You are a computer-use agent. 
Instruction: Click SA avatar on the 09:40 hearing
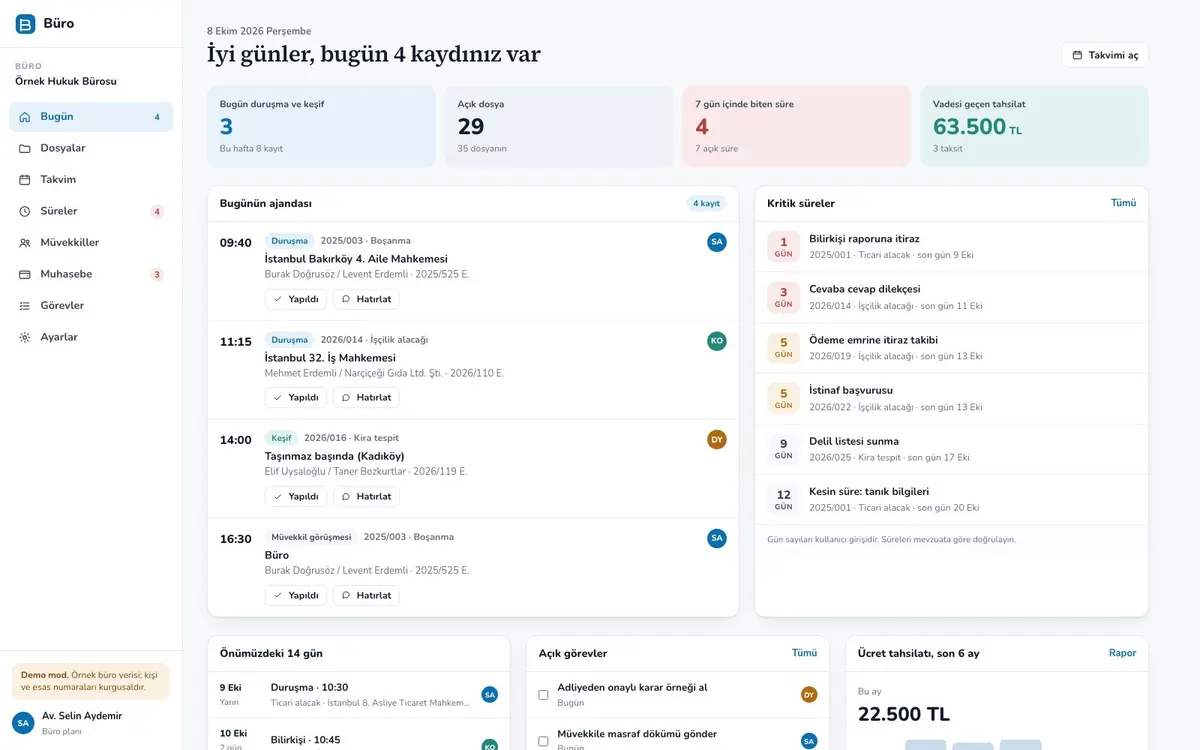[x=717, y=241]
